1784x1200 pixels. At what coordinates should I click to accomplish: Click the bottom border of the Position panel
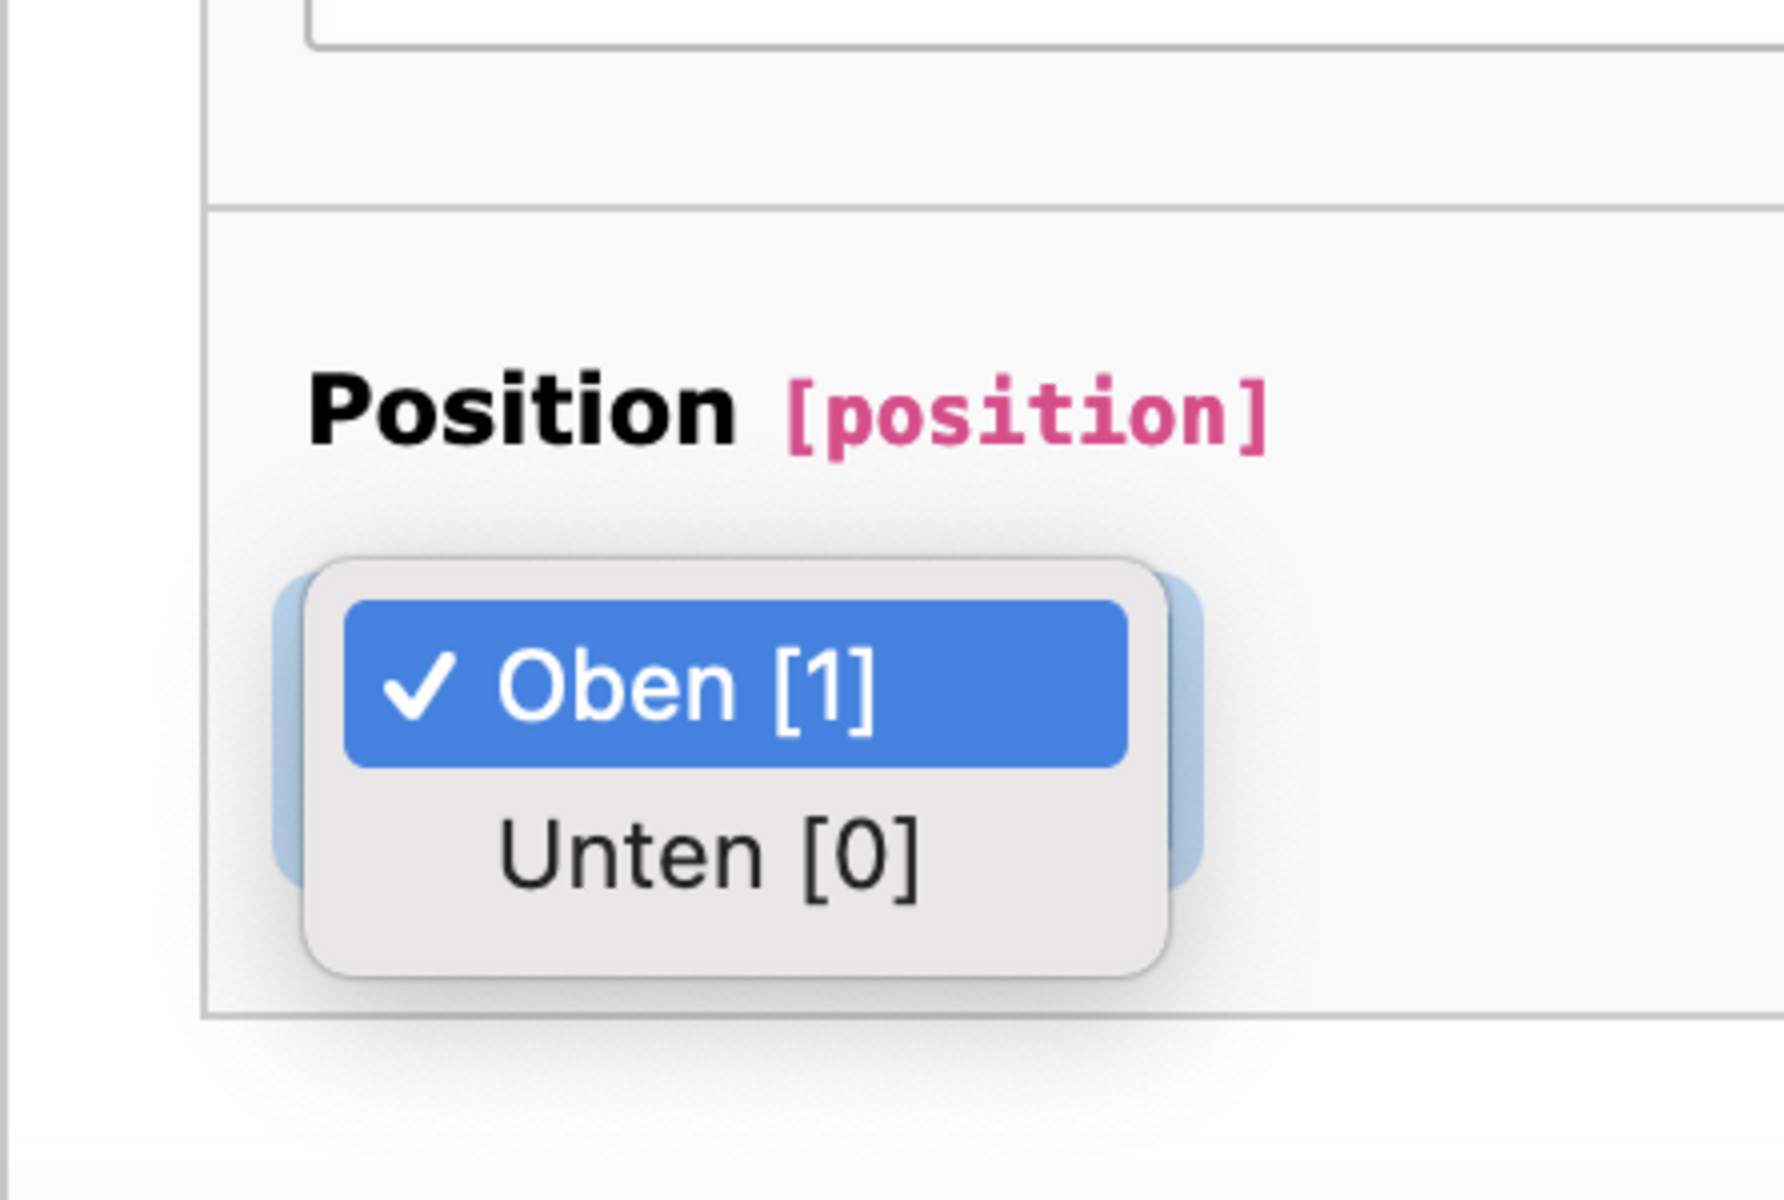tap(994, 1015)
